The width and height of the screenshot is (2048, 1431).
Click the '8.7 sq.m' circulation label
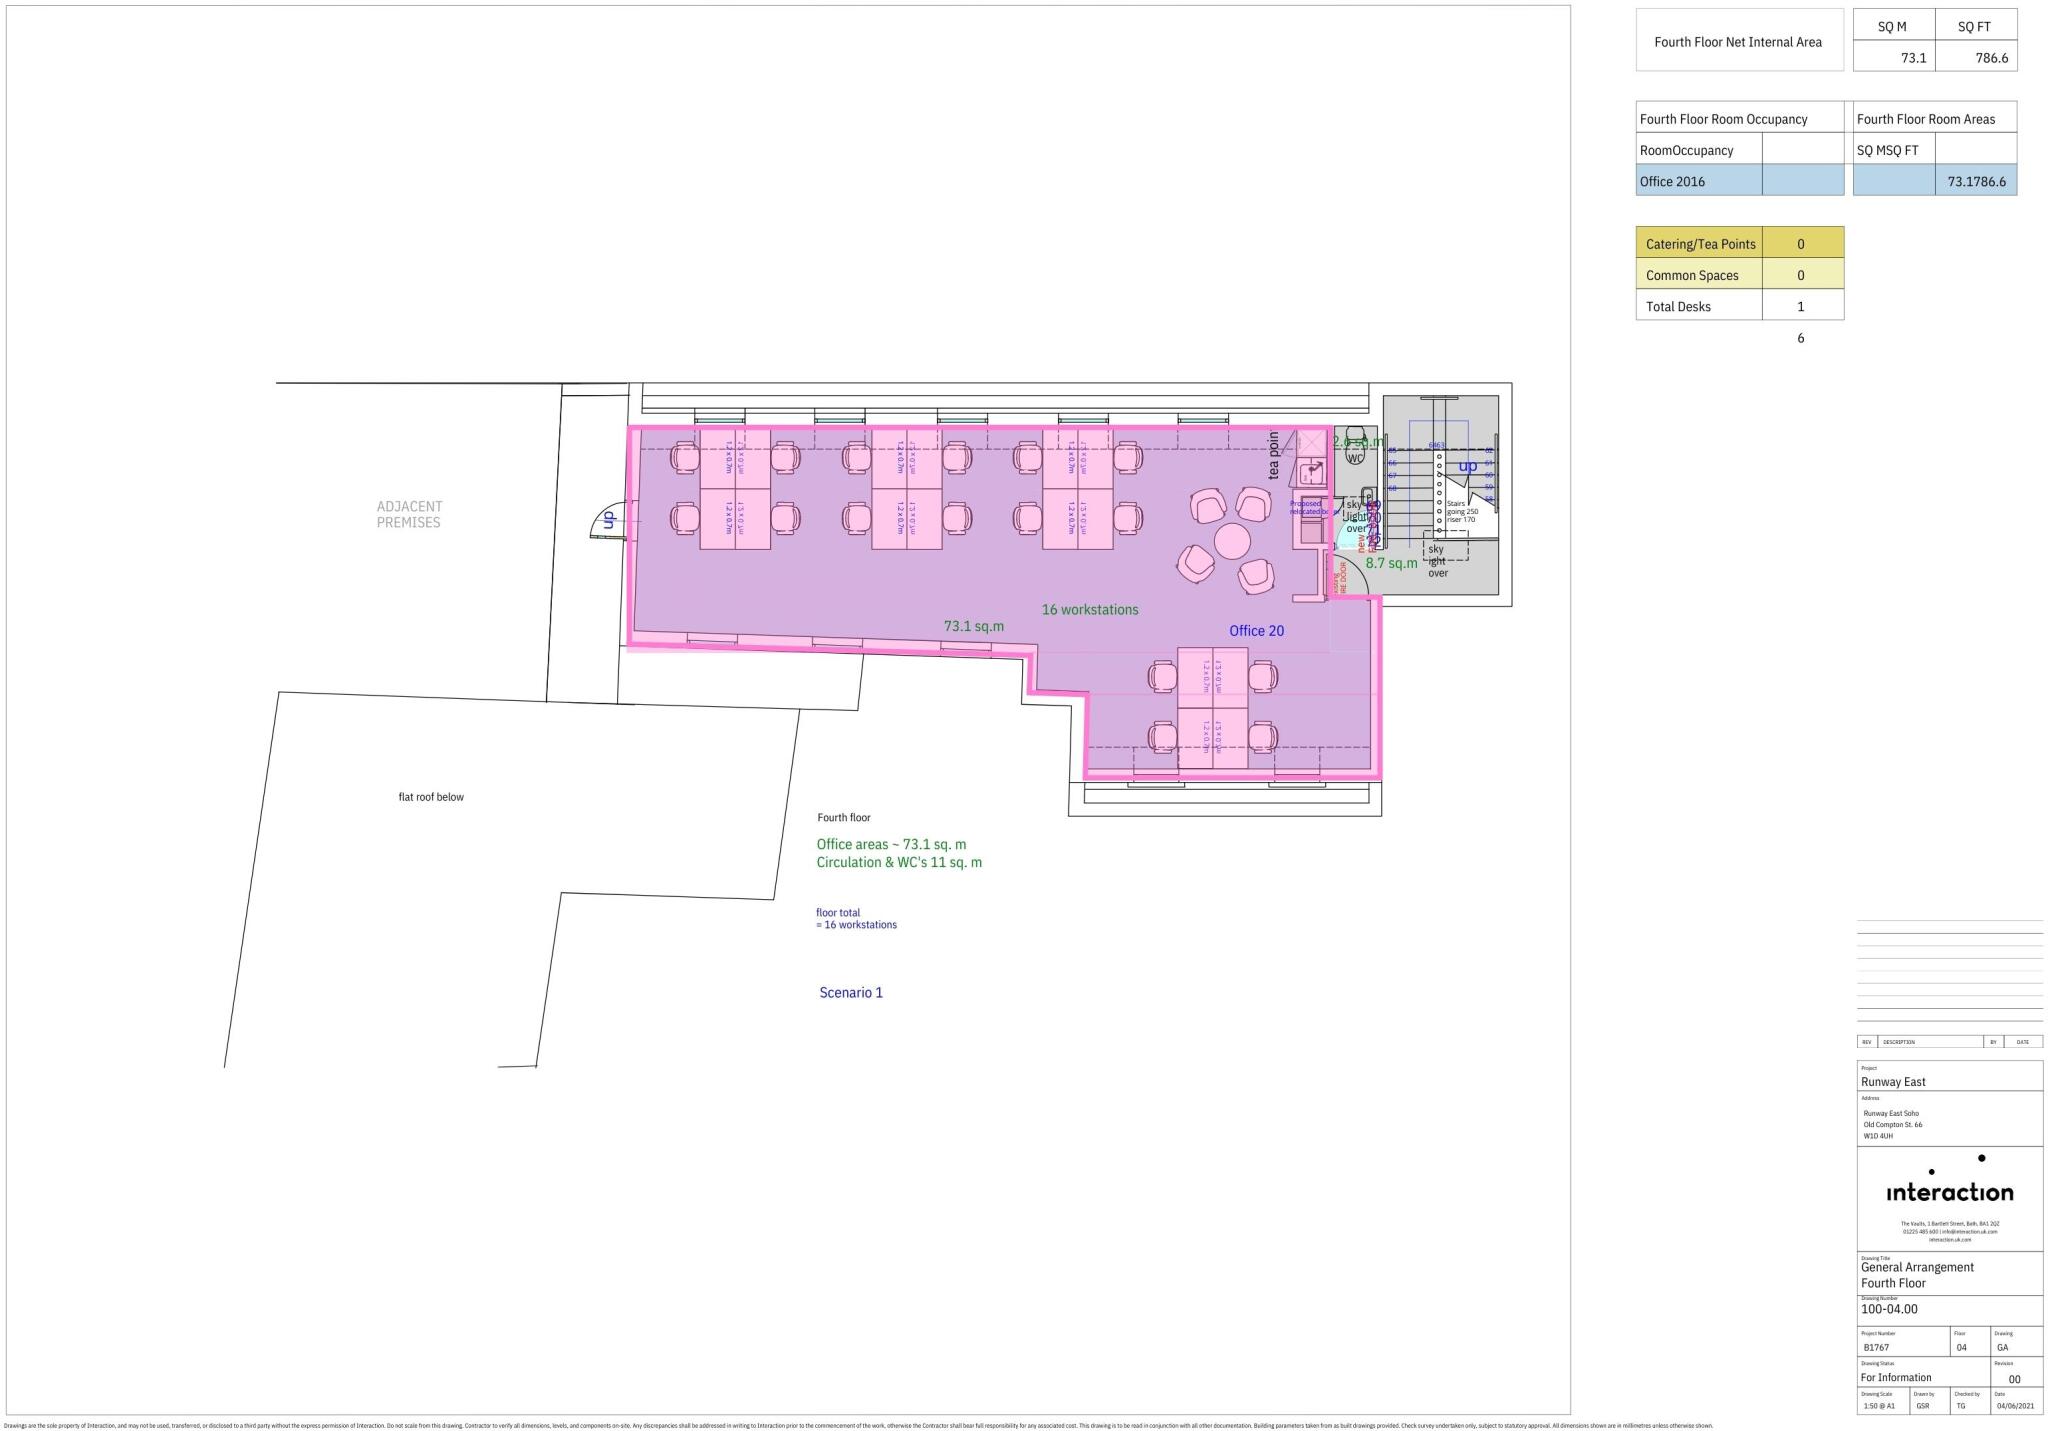click(x=1391, y=563)
